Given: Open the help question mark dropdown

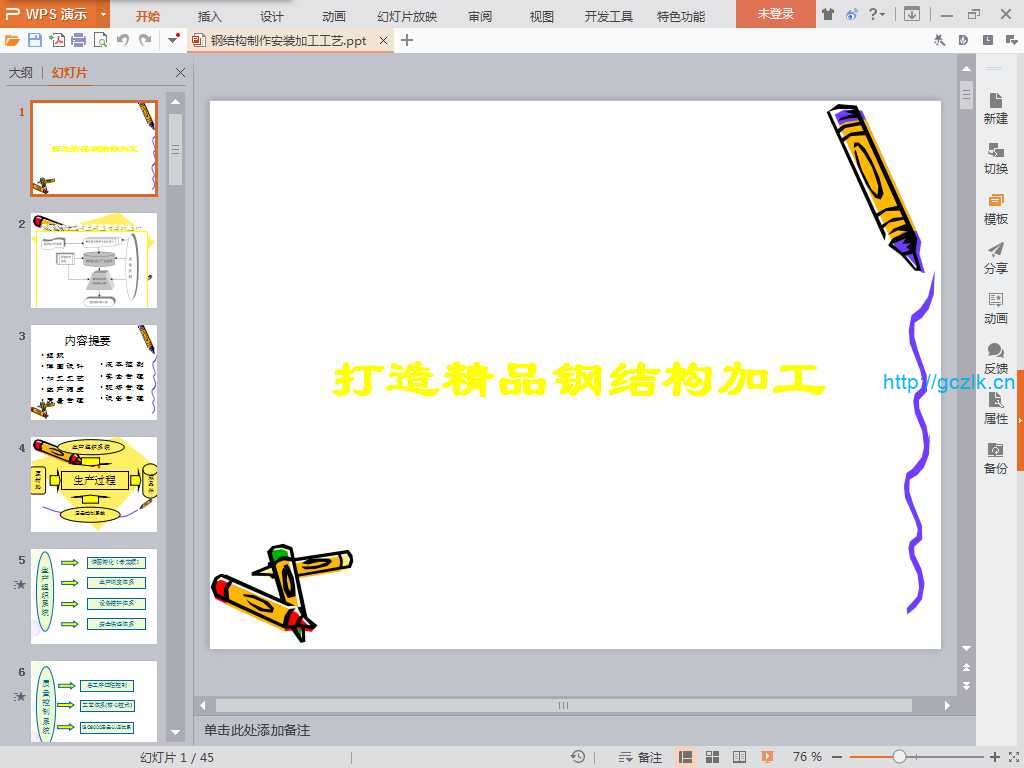Looking at the screenshot, I should (877, 15).
